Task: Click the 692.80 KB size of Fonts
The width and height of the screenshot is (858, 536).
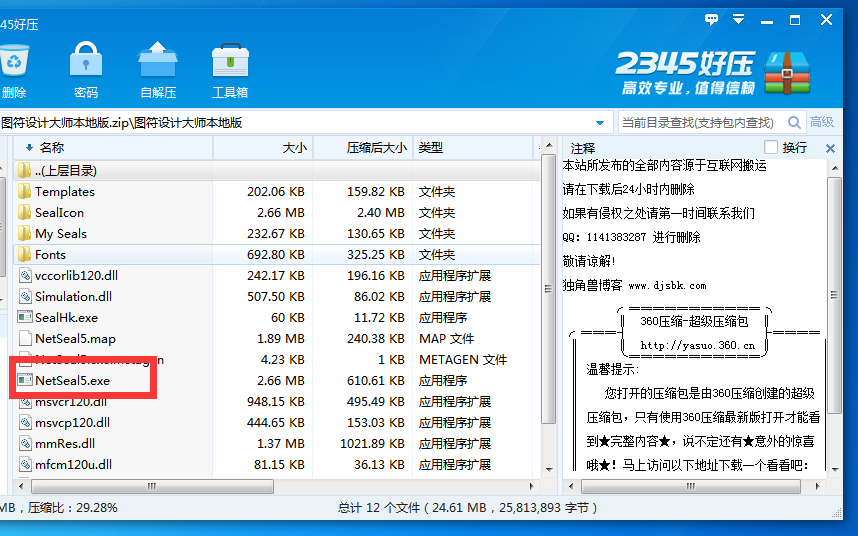Action: point(275,254)
